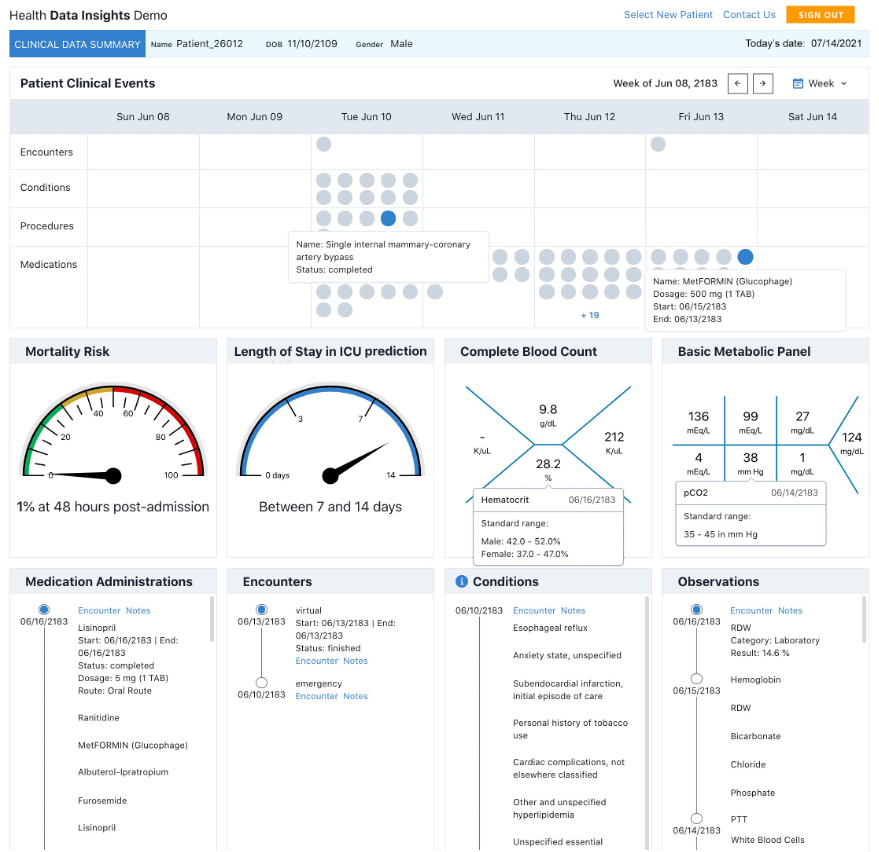
Task: Click the ICU length of stay gauge needle
Action: pyautogui.click(x=354, y=463)
